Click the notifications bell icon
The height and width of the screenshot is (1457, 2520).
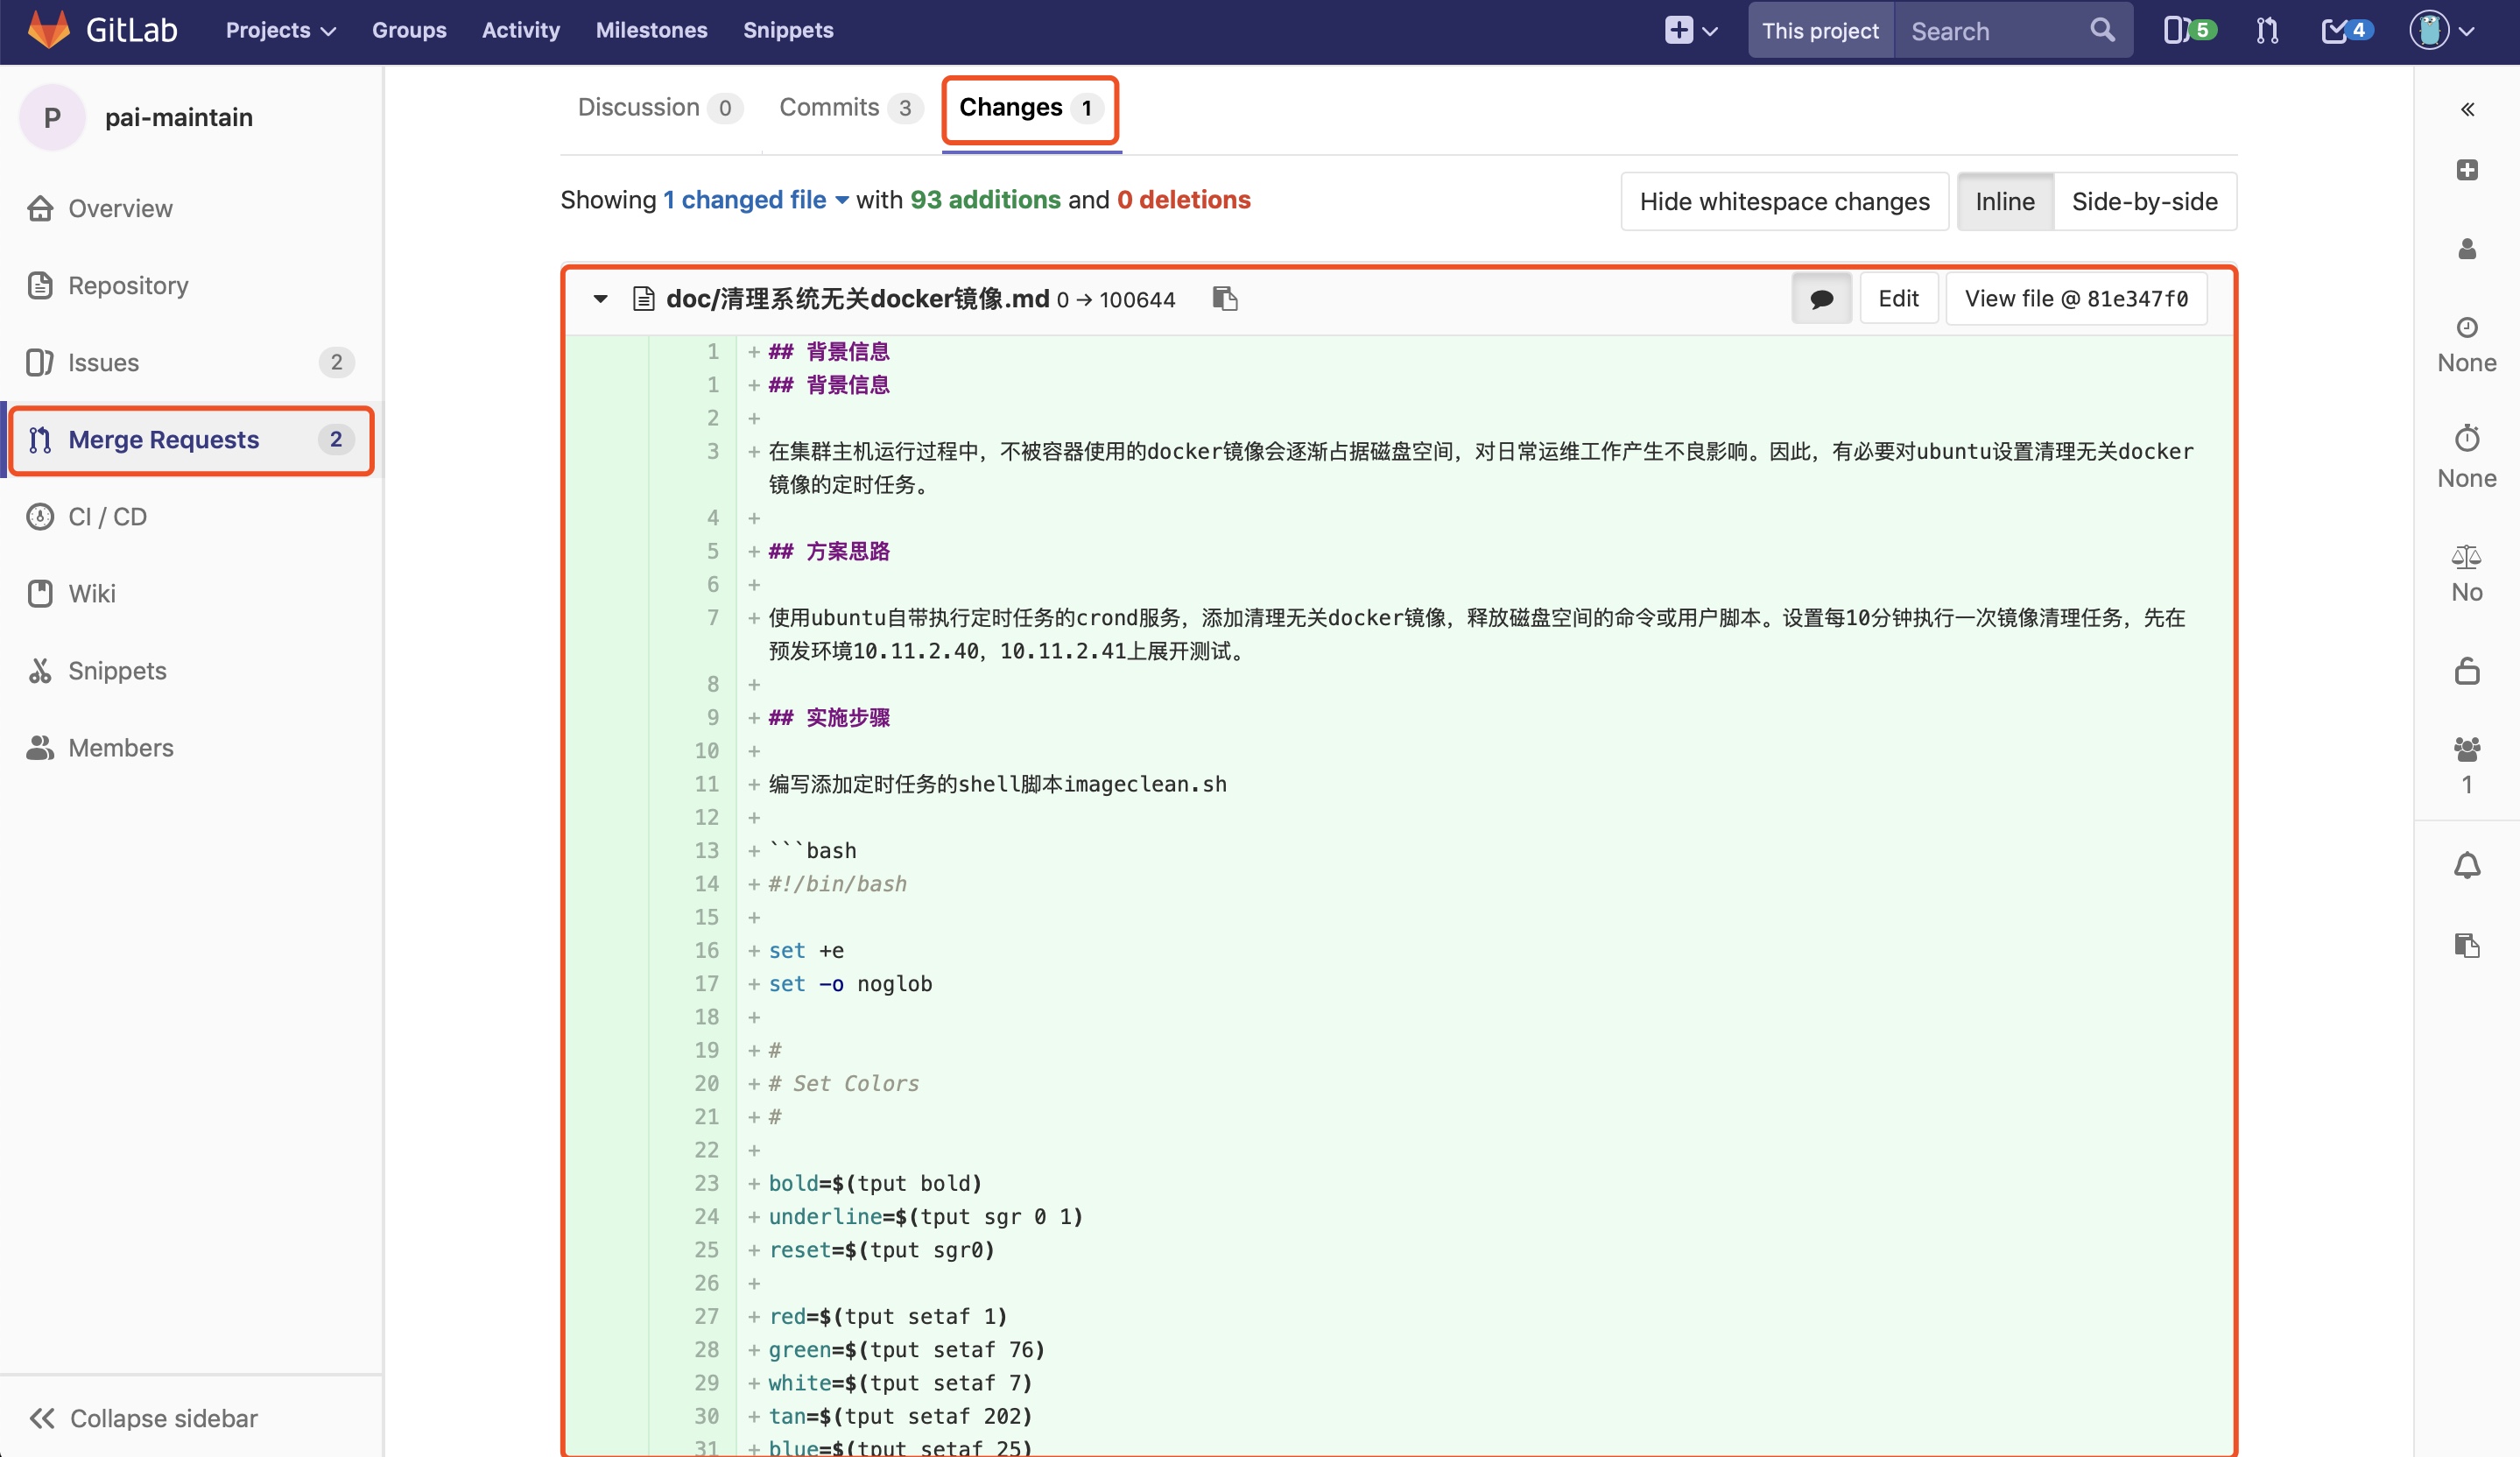[2466, 865]
